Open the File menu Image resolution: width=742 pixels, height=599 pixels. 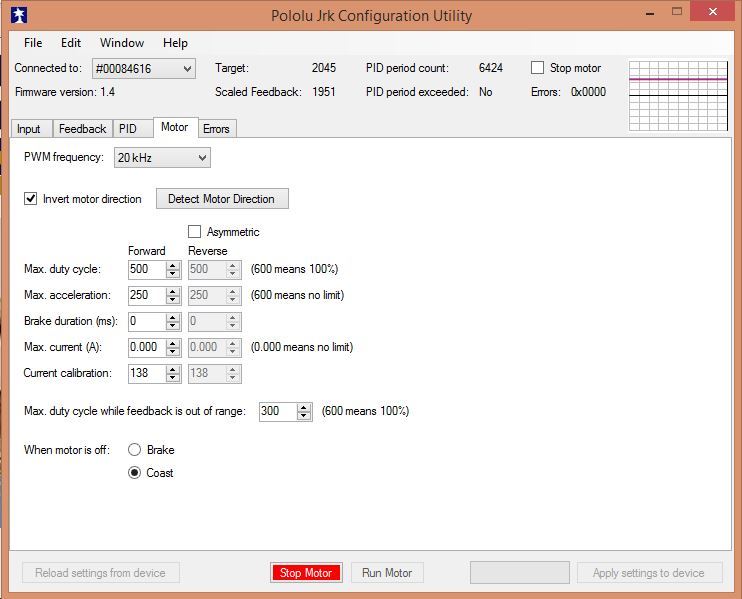click(33, 43)
